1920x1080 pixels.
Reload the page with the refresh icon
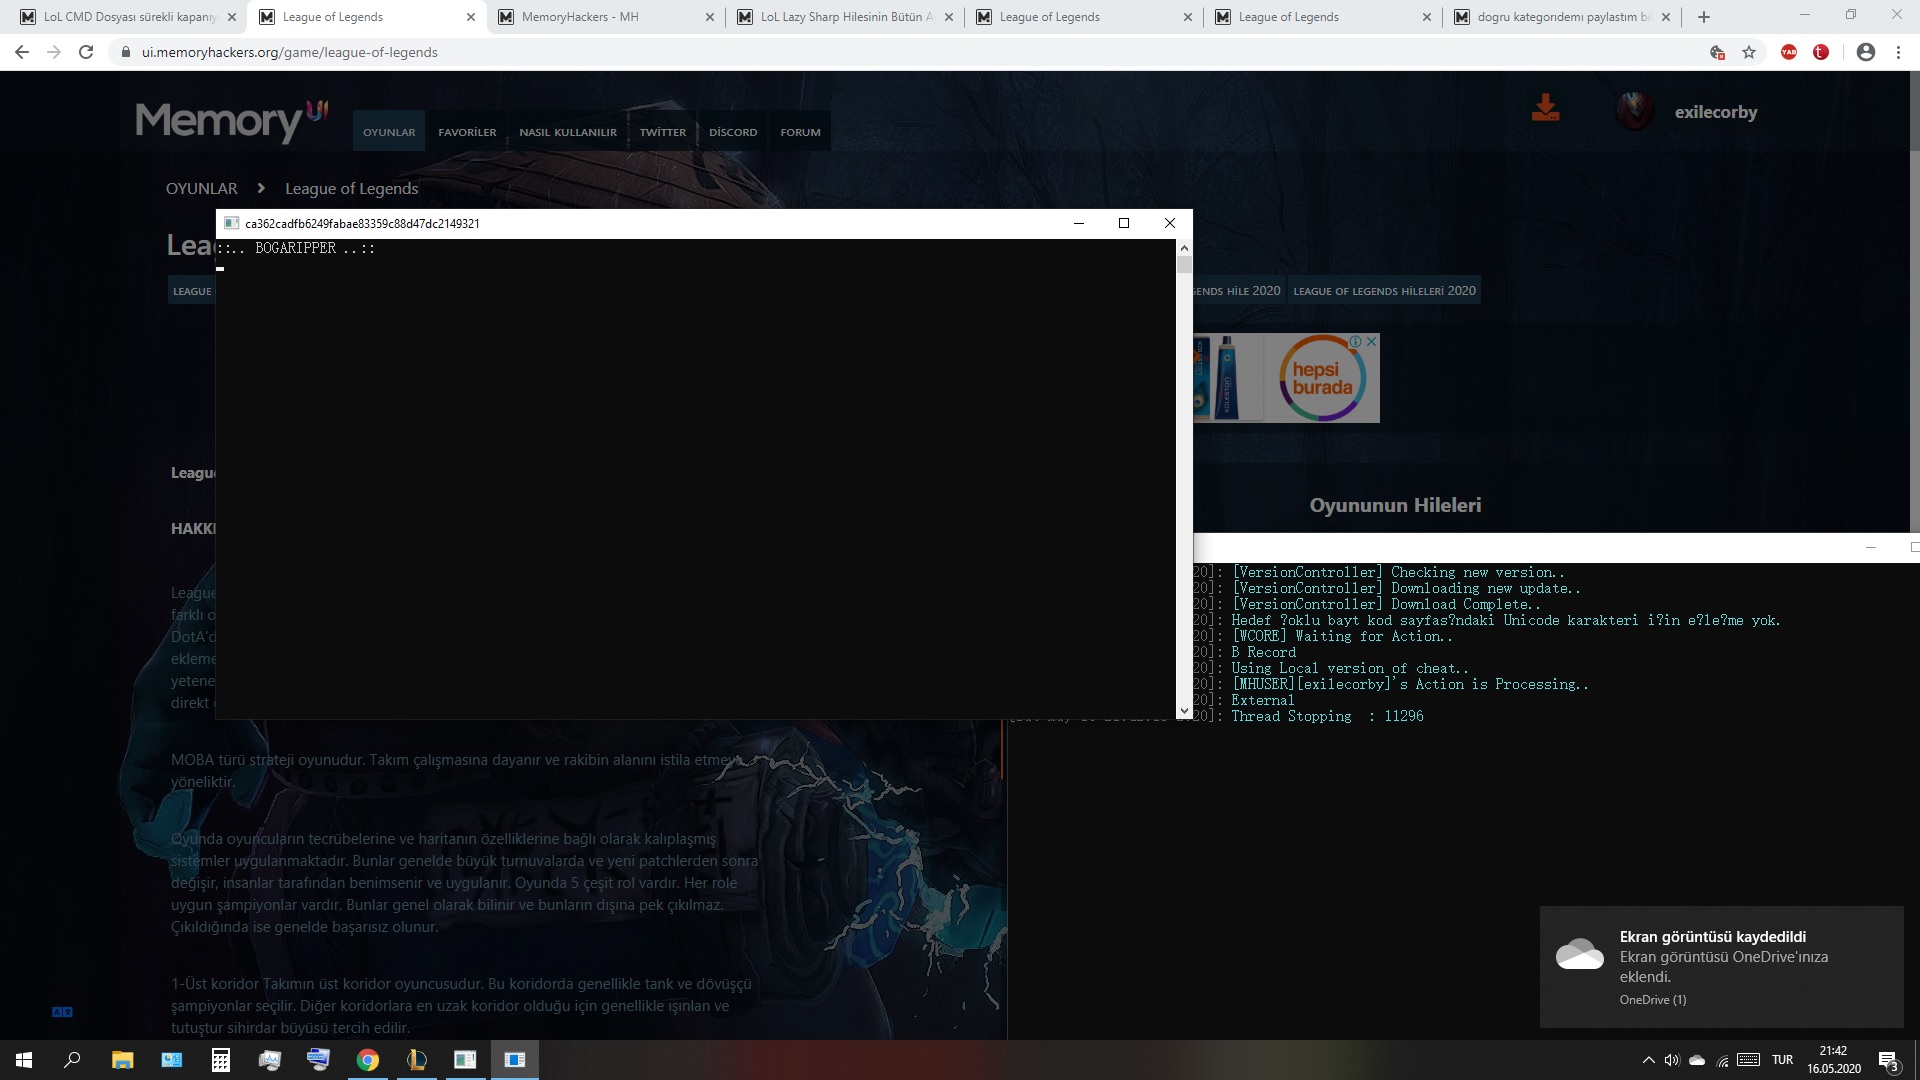(86, 52)
